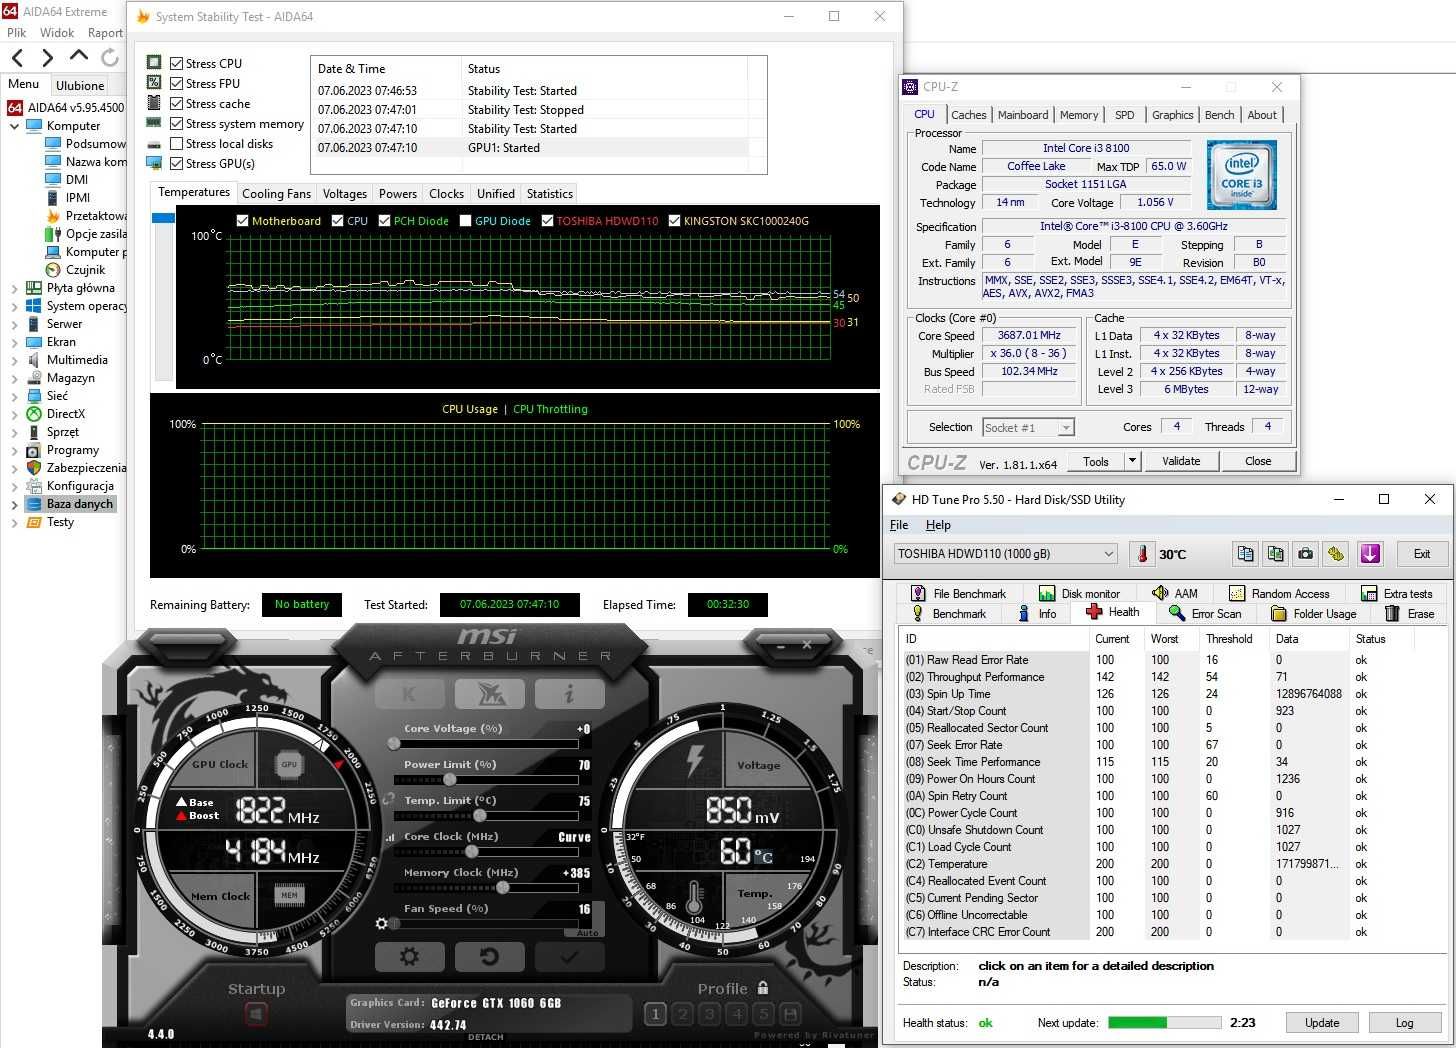Click HD Tune purple down arrow icon

point(1370,554)
